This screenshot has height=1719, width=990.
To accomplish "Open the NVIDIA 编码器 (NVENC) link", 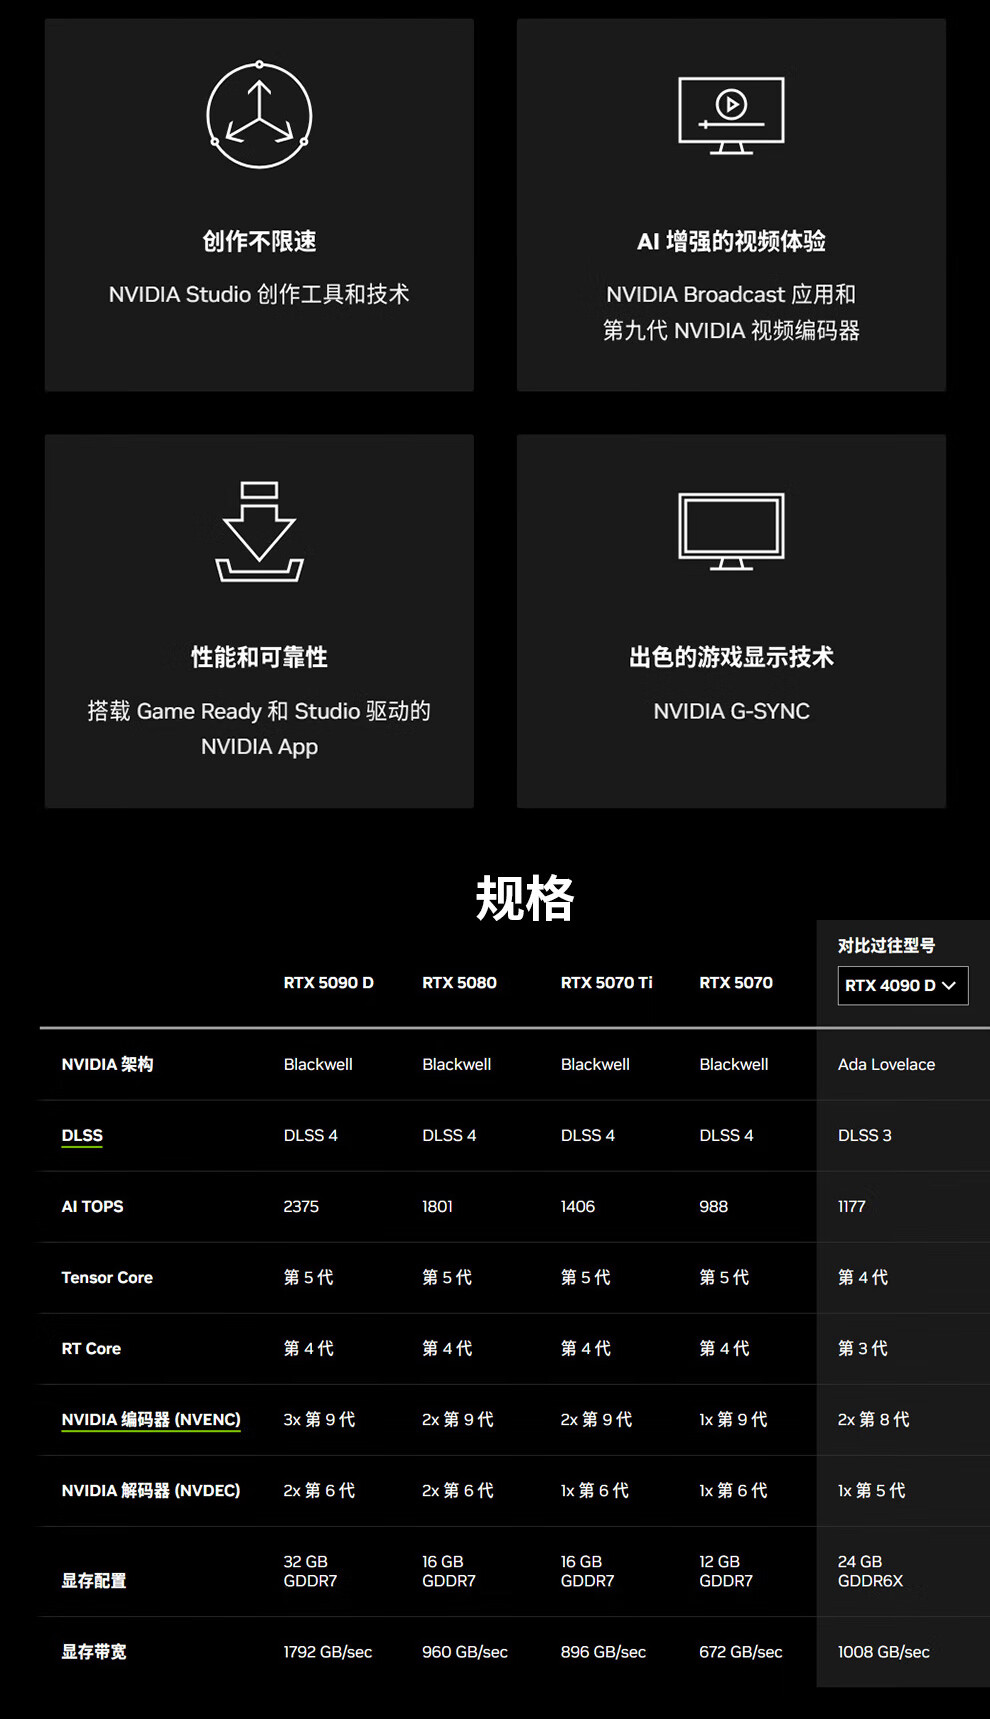I will click(151, 1419).
